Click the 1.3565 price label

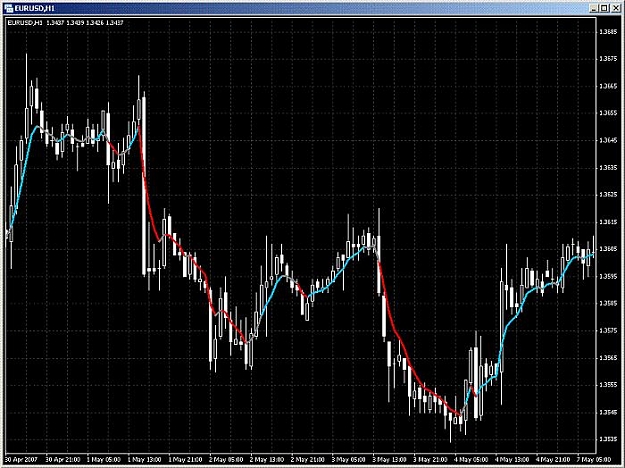[608, 358]
